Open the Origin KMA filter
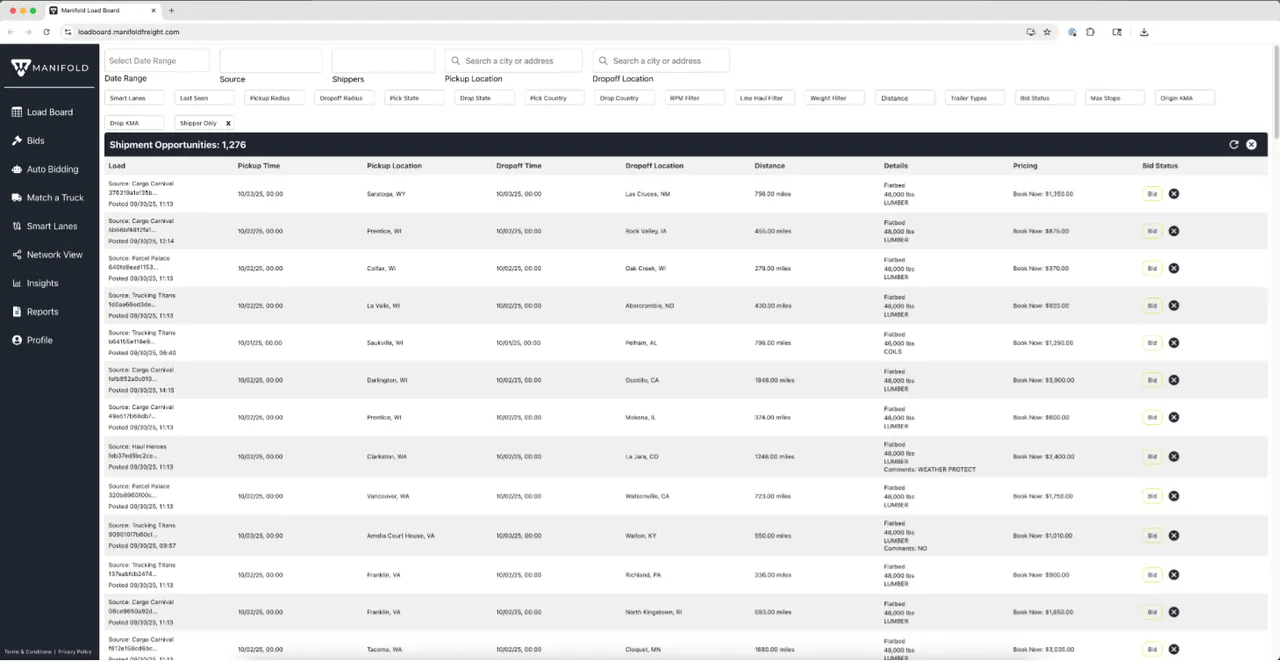Image resolution: width=1280 pixels, height=661 pixels. 1184,98
